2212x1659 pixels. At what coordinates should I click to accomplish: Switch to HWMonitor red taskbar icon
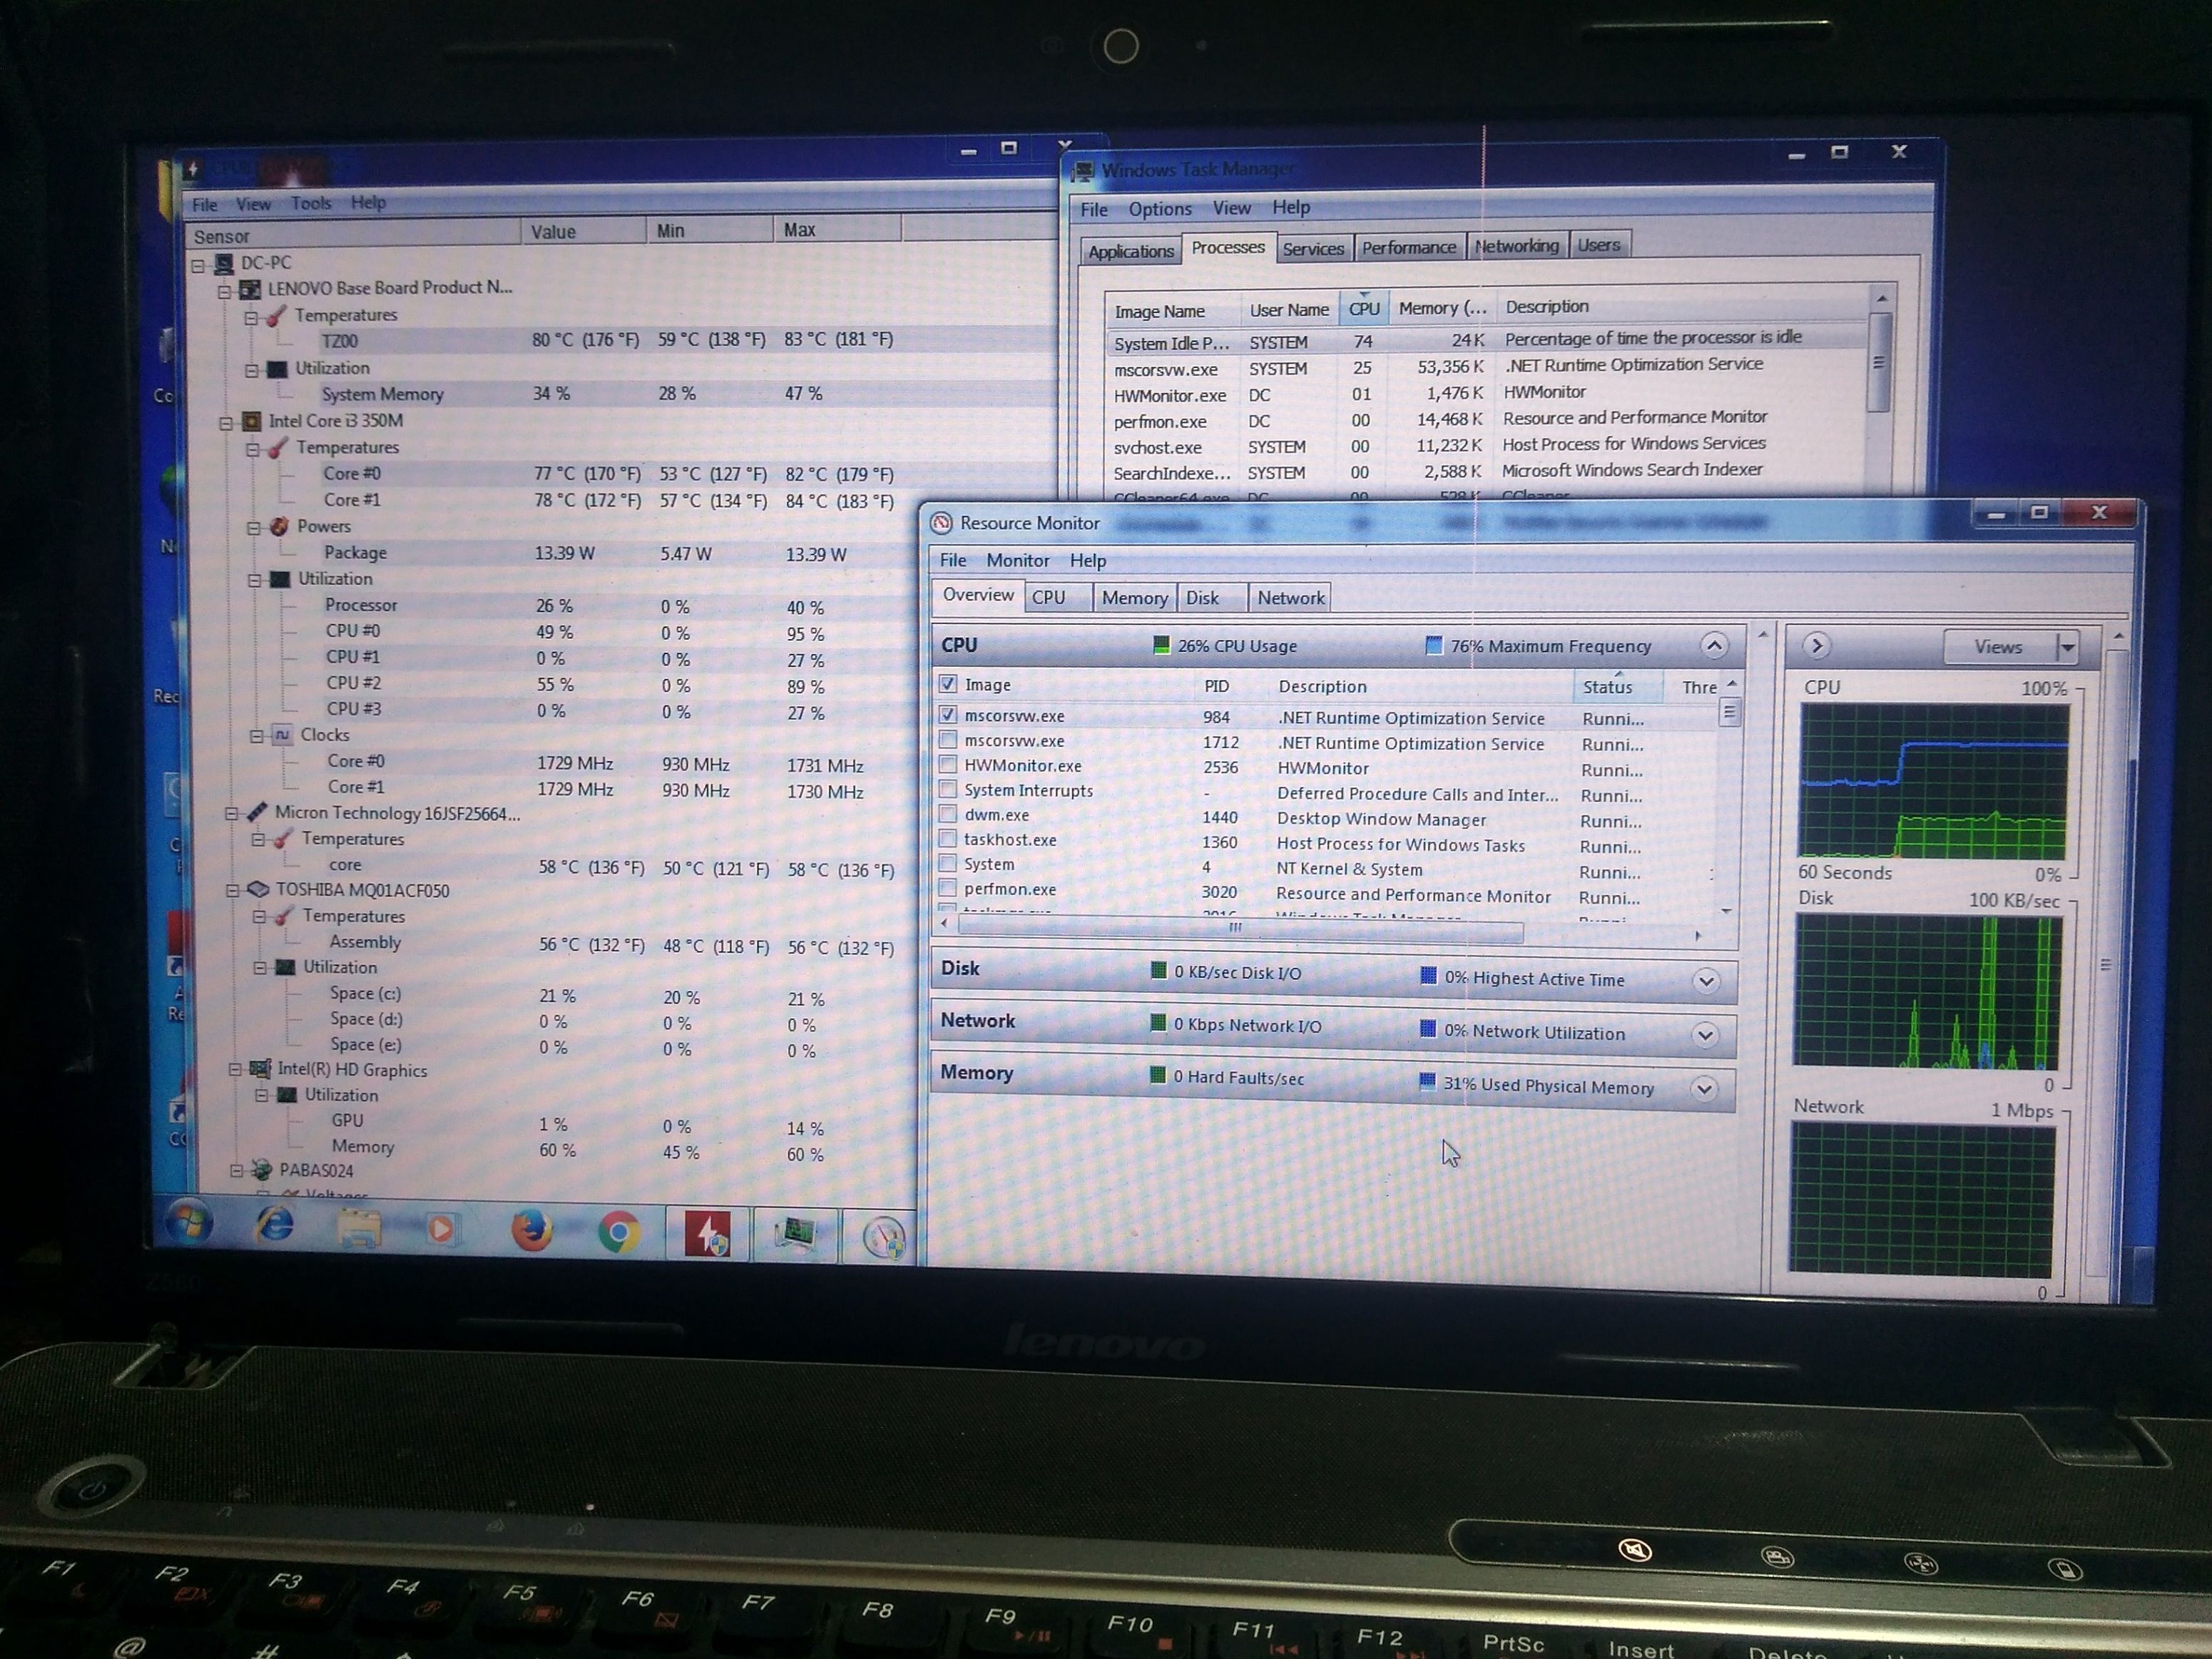pyautogui.click(x=707, y=1235)
